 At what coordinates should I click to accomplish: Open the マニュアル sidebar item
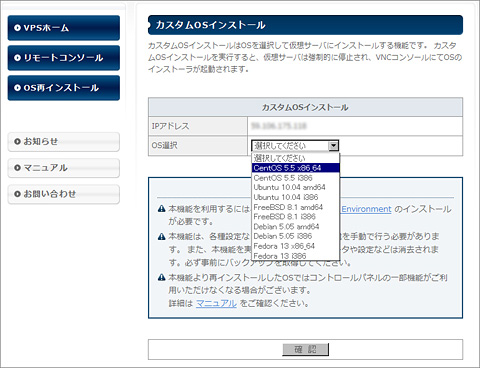click(x=64, y=168)
